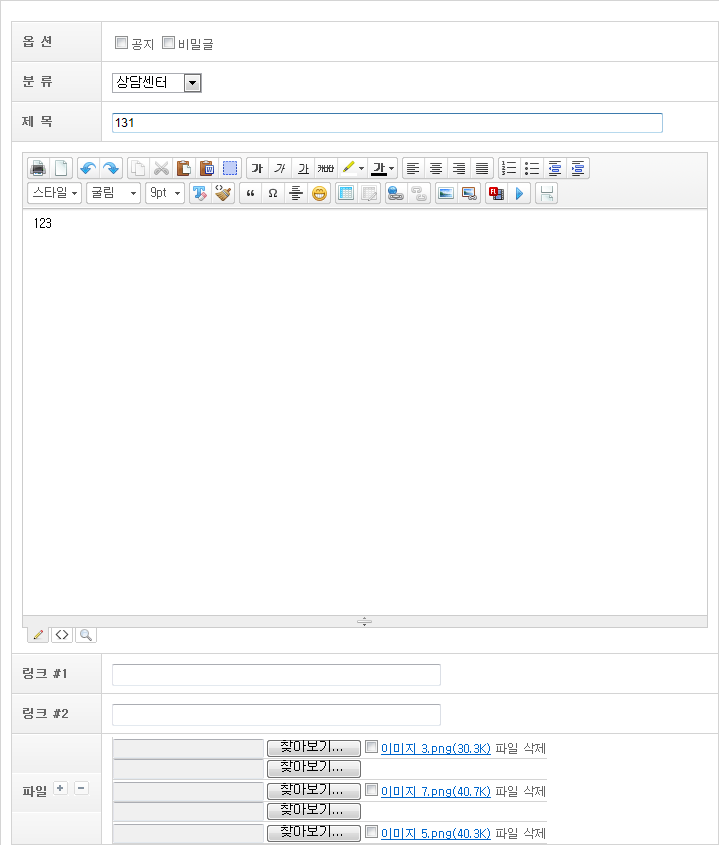Image resolution: width=719 pixels, height=845 pixels.
Task: Expand the 9pt font size dropdown
Action: 165,194
